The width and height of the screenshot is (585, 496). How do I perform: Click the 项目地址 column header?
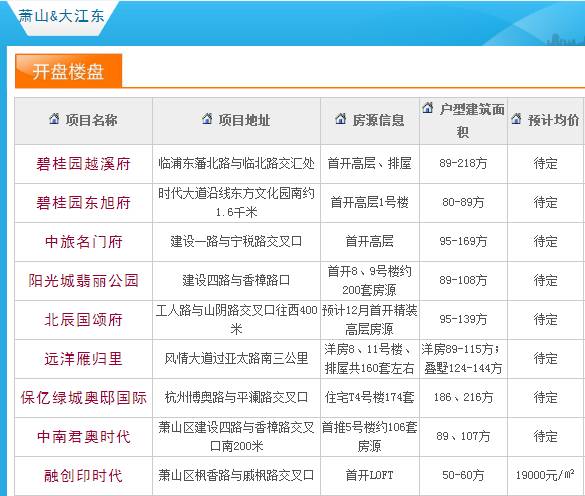click(236, 121)
